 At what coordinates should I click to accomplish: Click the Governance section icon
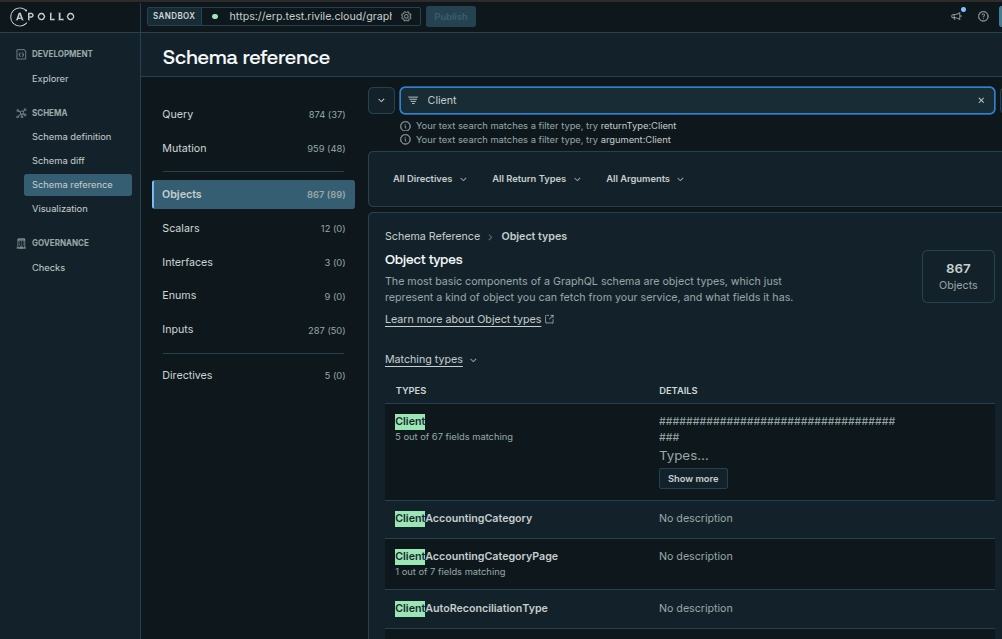[21, 243]
